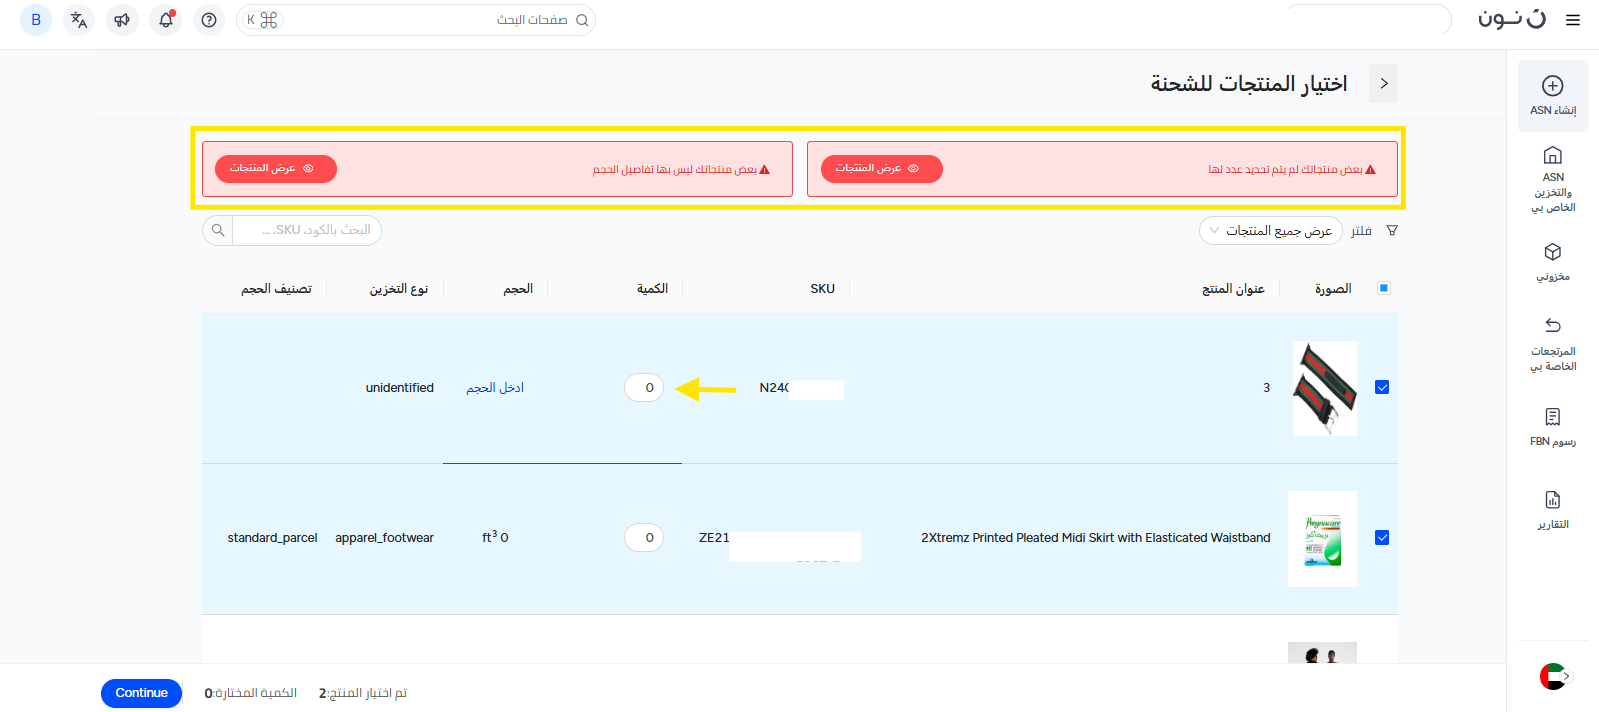Click the noon logo
Viewport: 1599px width, 712px height.
pyautogui.click(x=1511, y=19)
